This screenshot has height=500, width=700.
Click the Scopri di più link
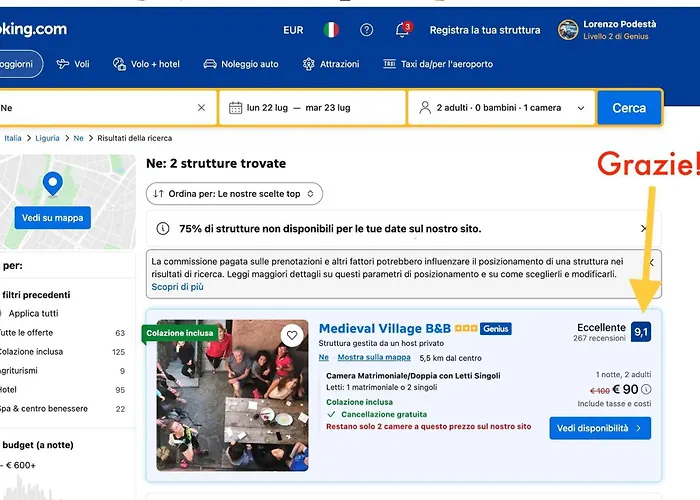click(177, 287)
